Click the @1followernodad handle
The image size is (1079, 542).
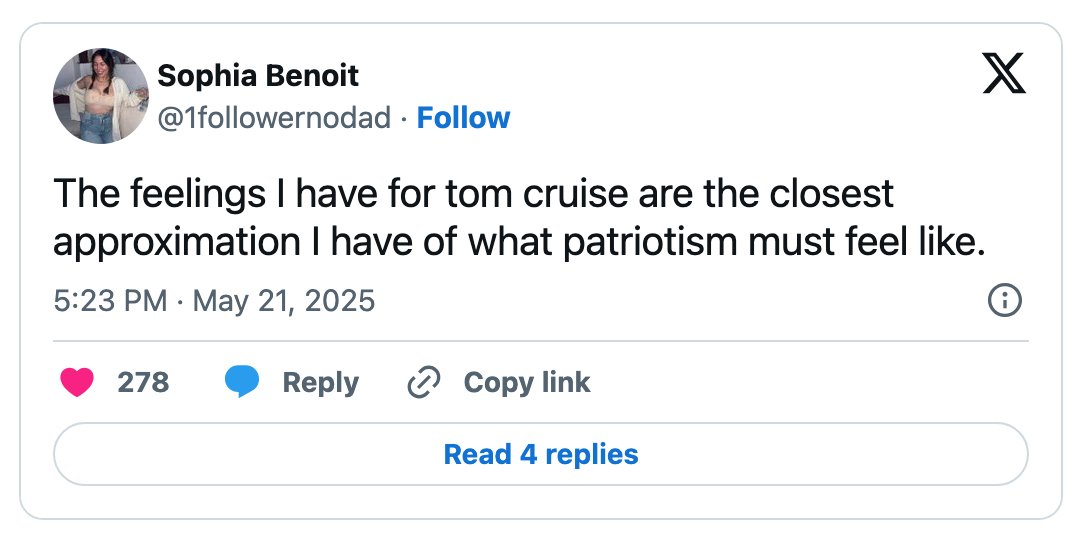click(x=274, y=118)
